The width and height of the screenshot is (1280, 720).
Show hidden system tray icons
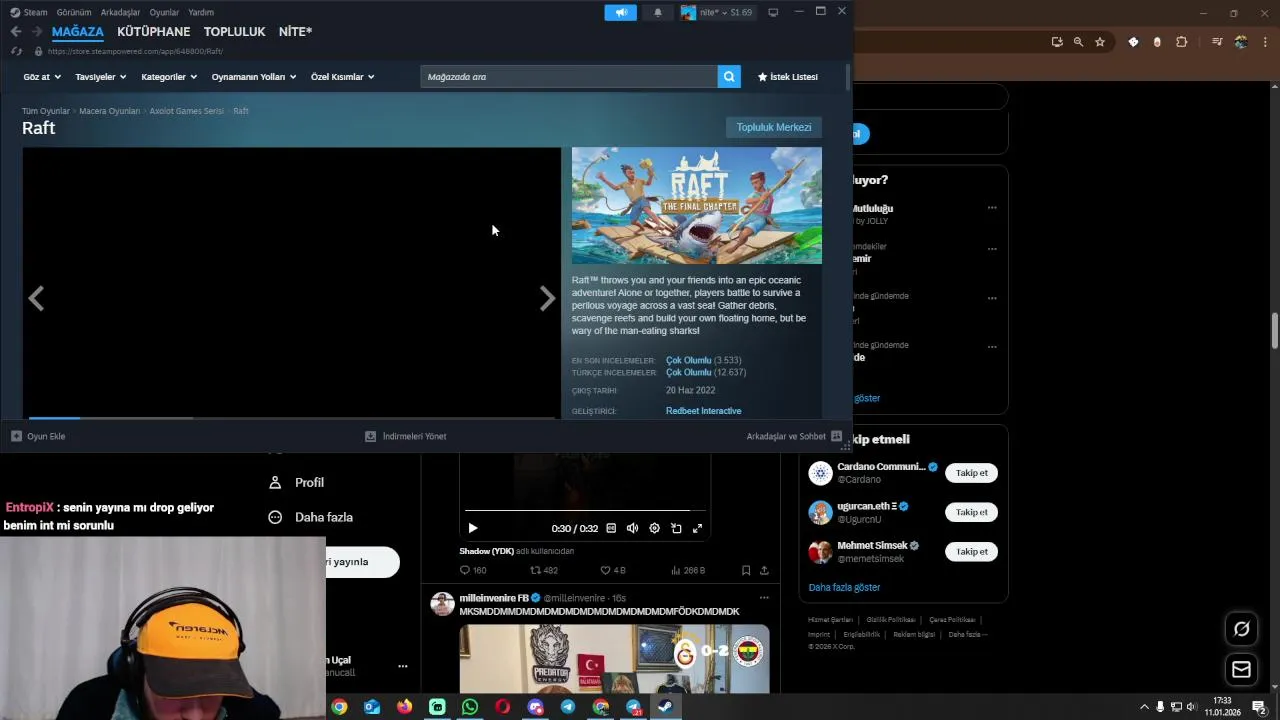[1144, 707]
